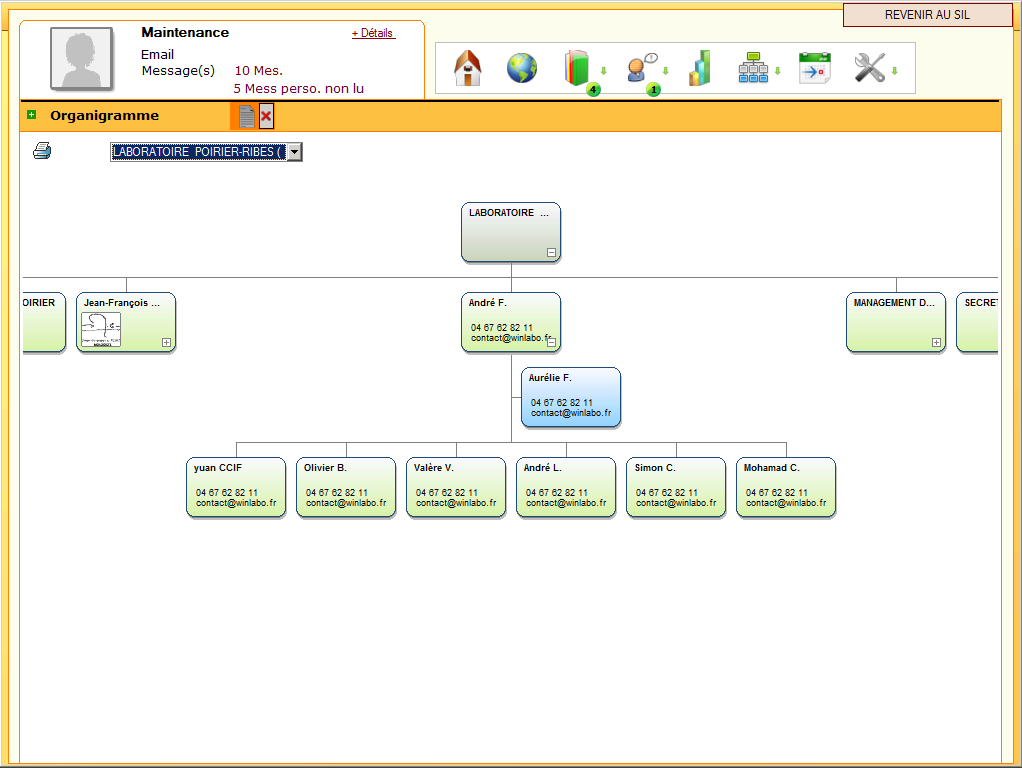
Task: Collapse the LABORATOIRE root node
Action: 551,253
